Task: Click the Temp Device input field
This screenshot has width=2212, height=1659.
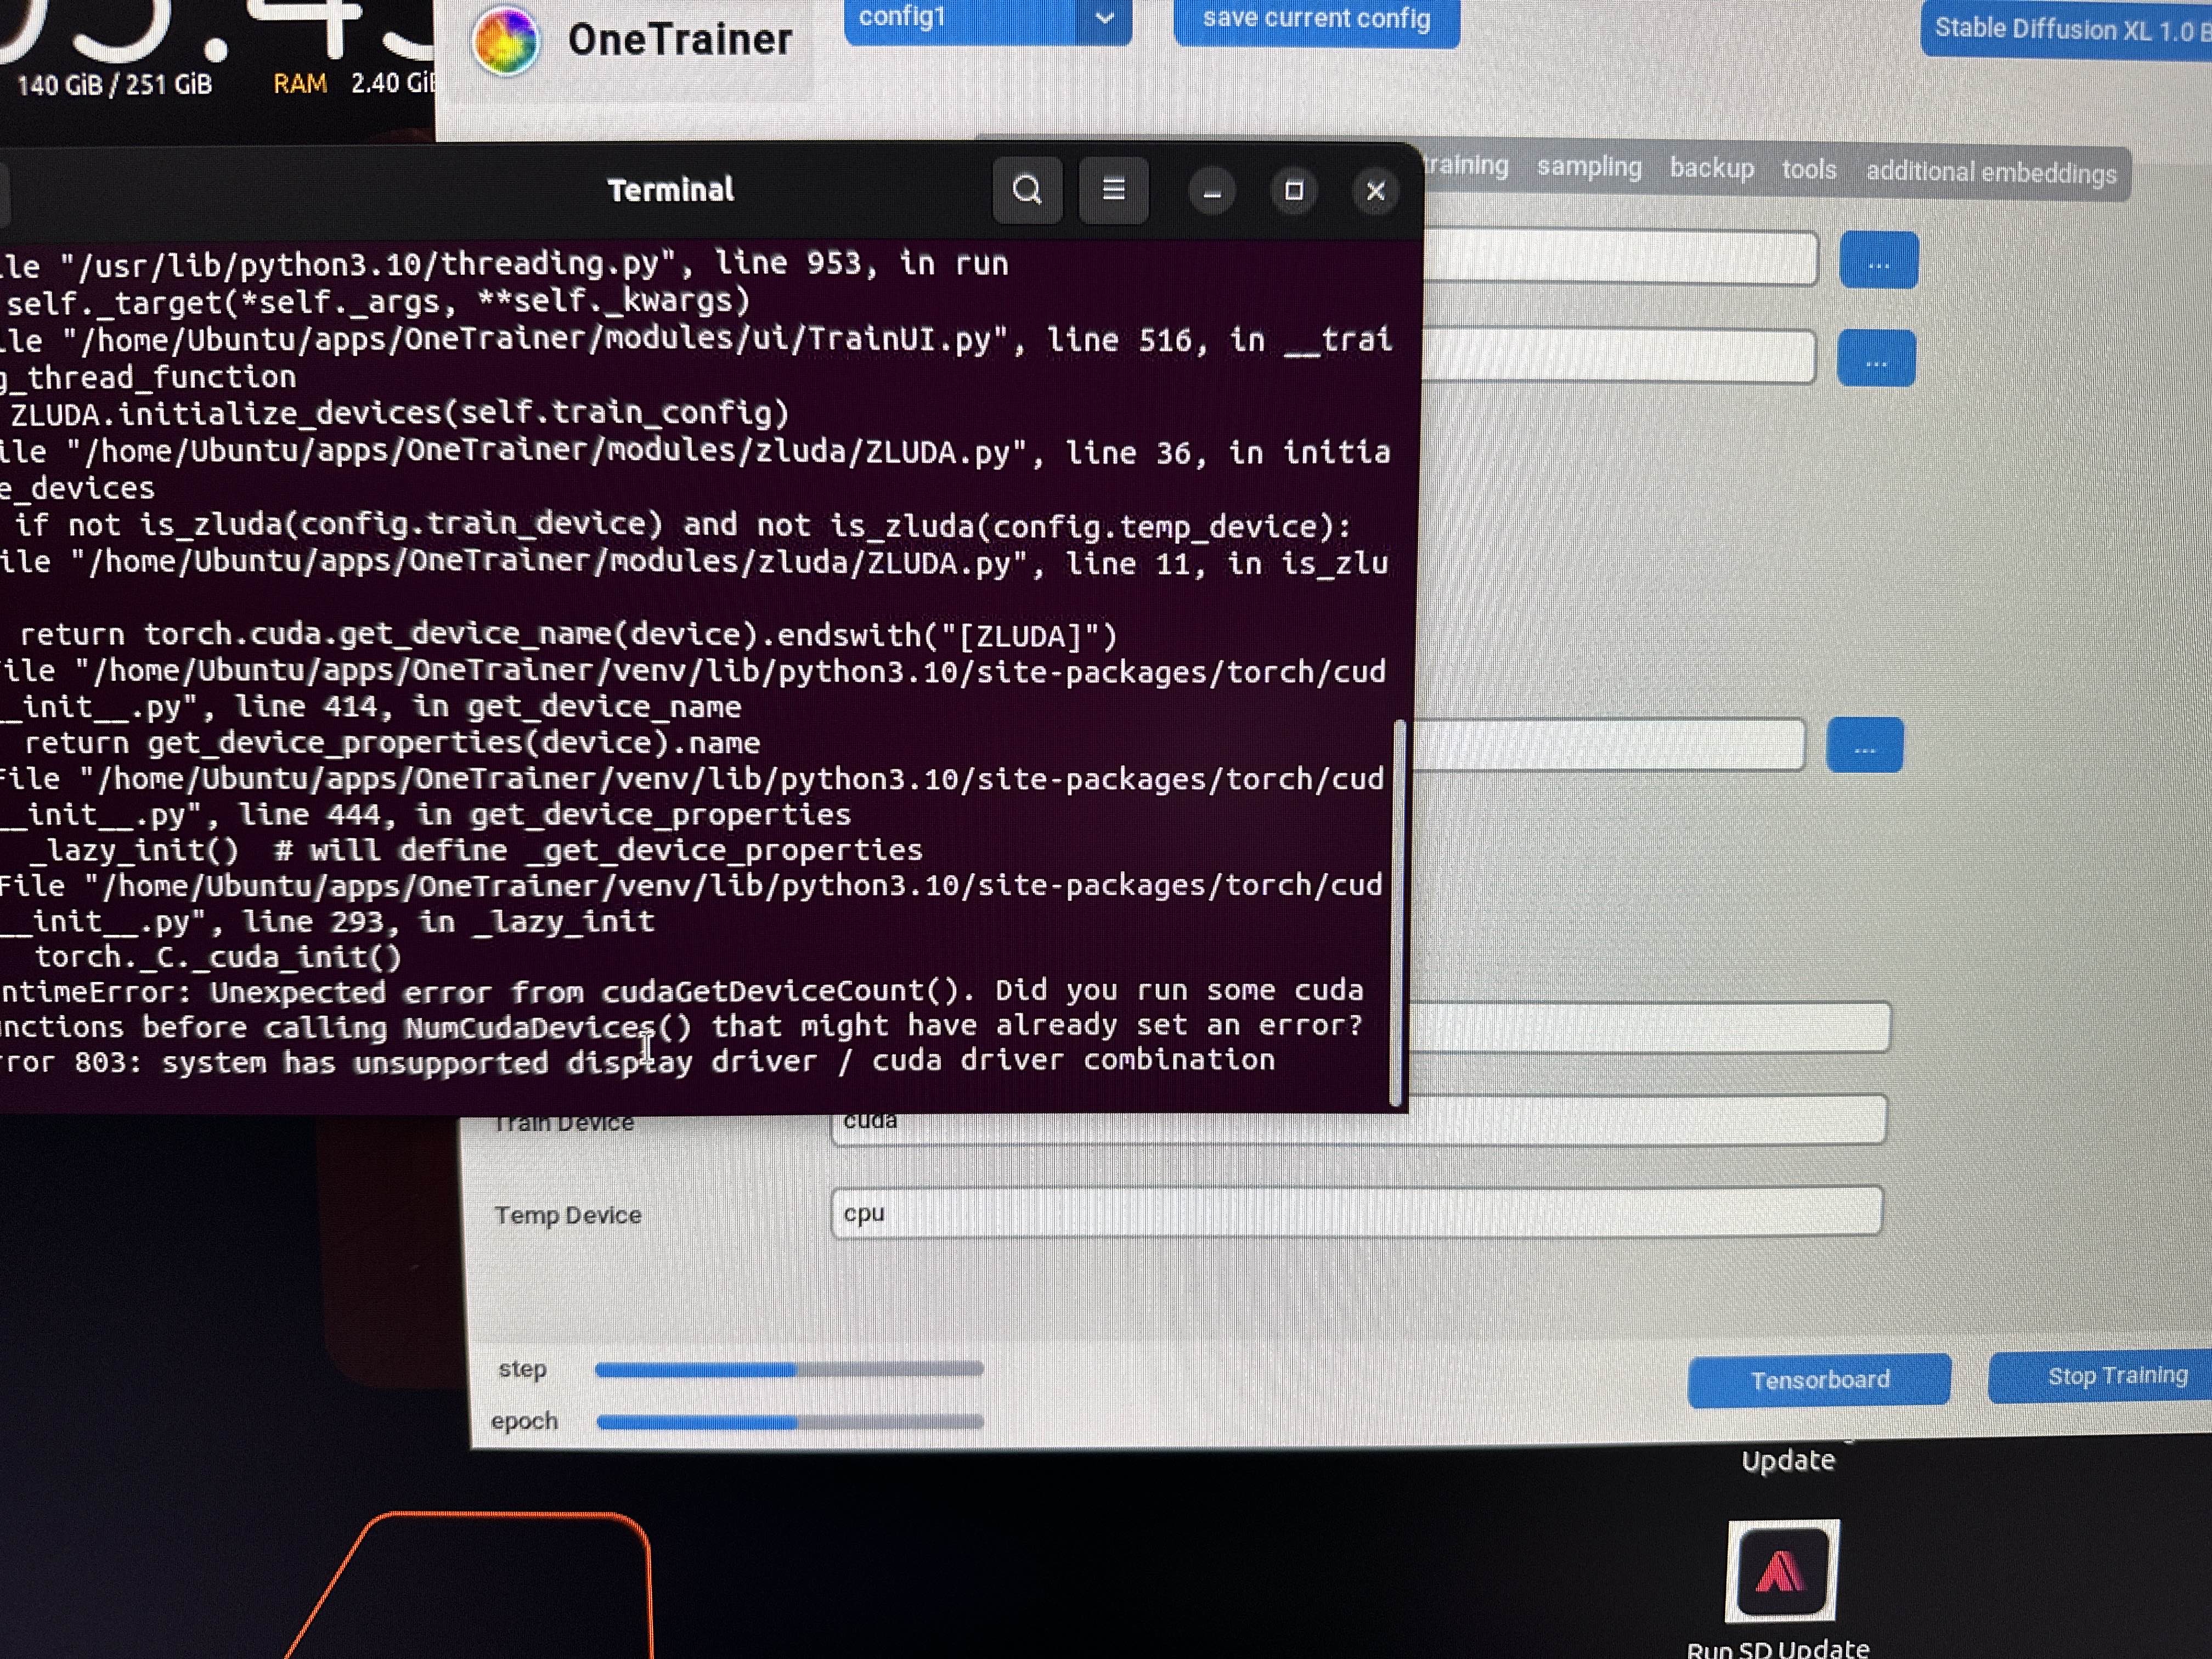Action: (x=1355, y=1212)
